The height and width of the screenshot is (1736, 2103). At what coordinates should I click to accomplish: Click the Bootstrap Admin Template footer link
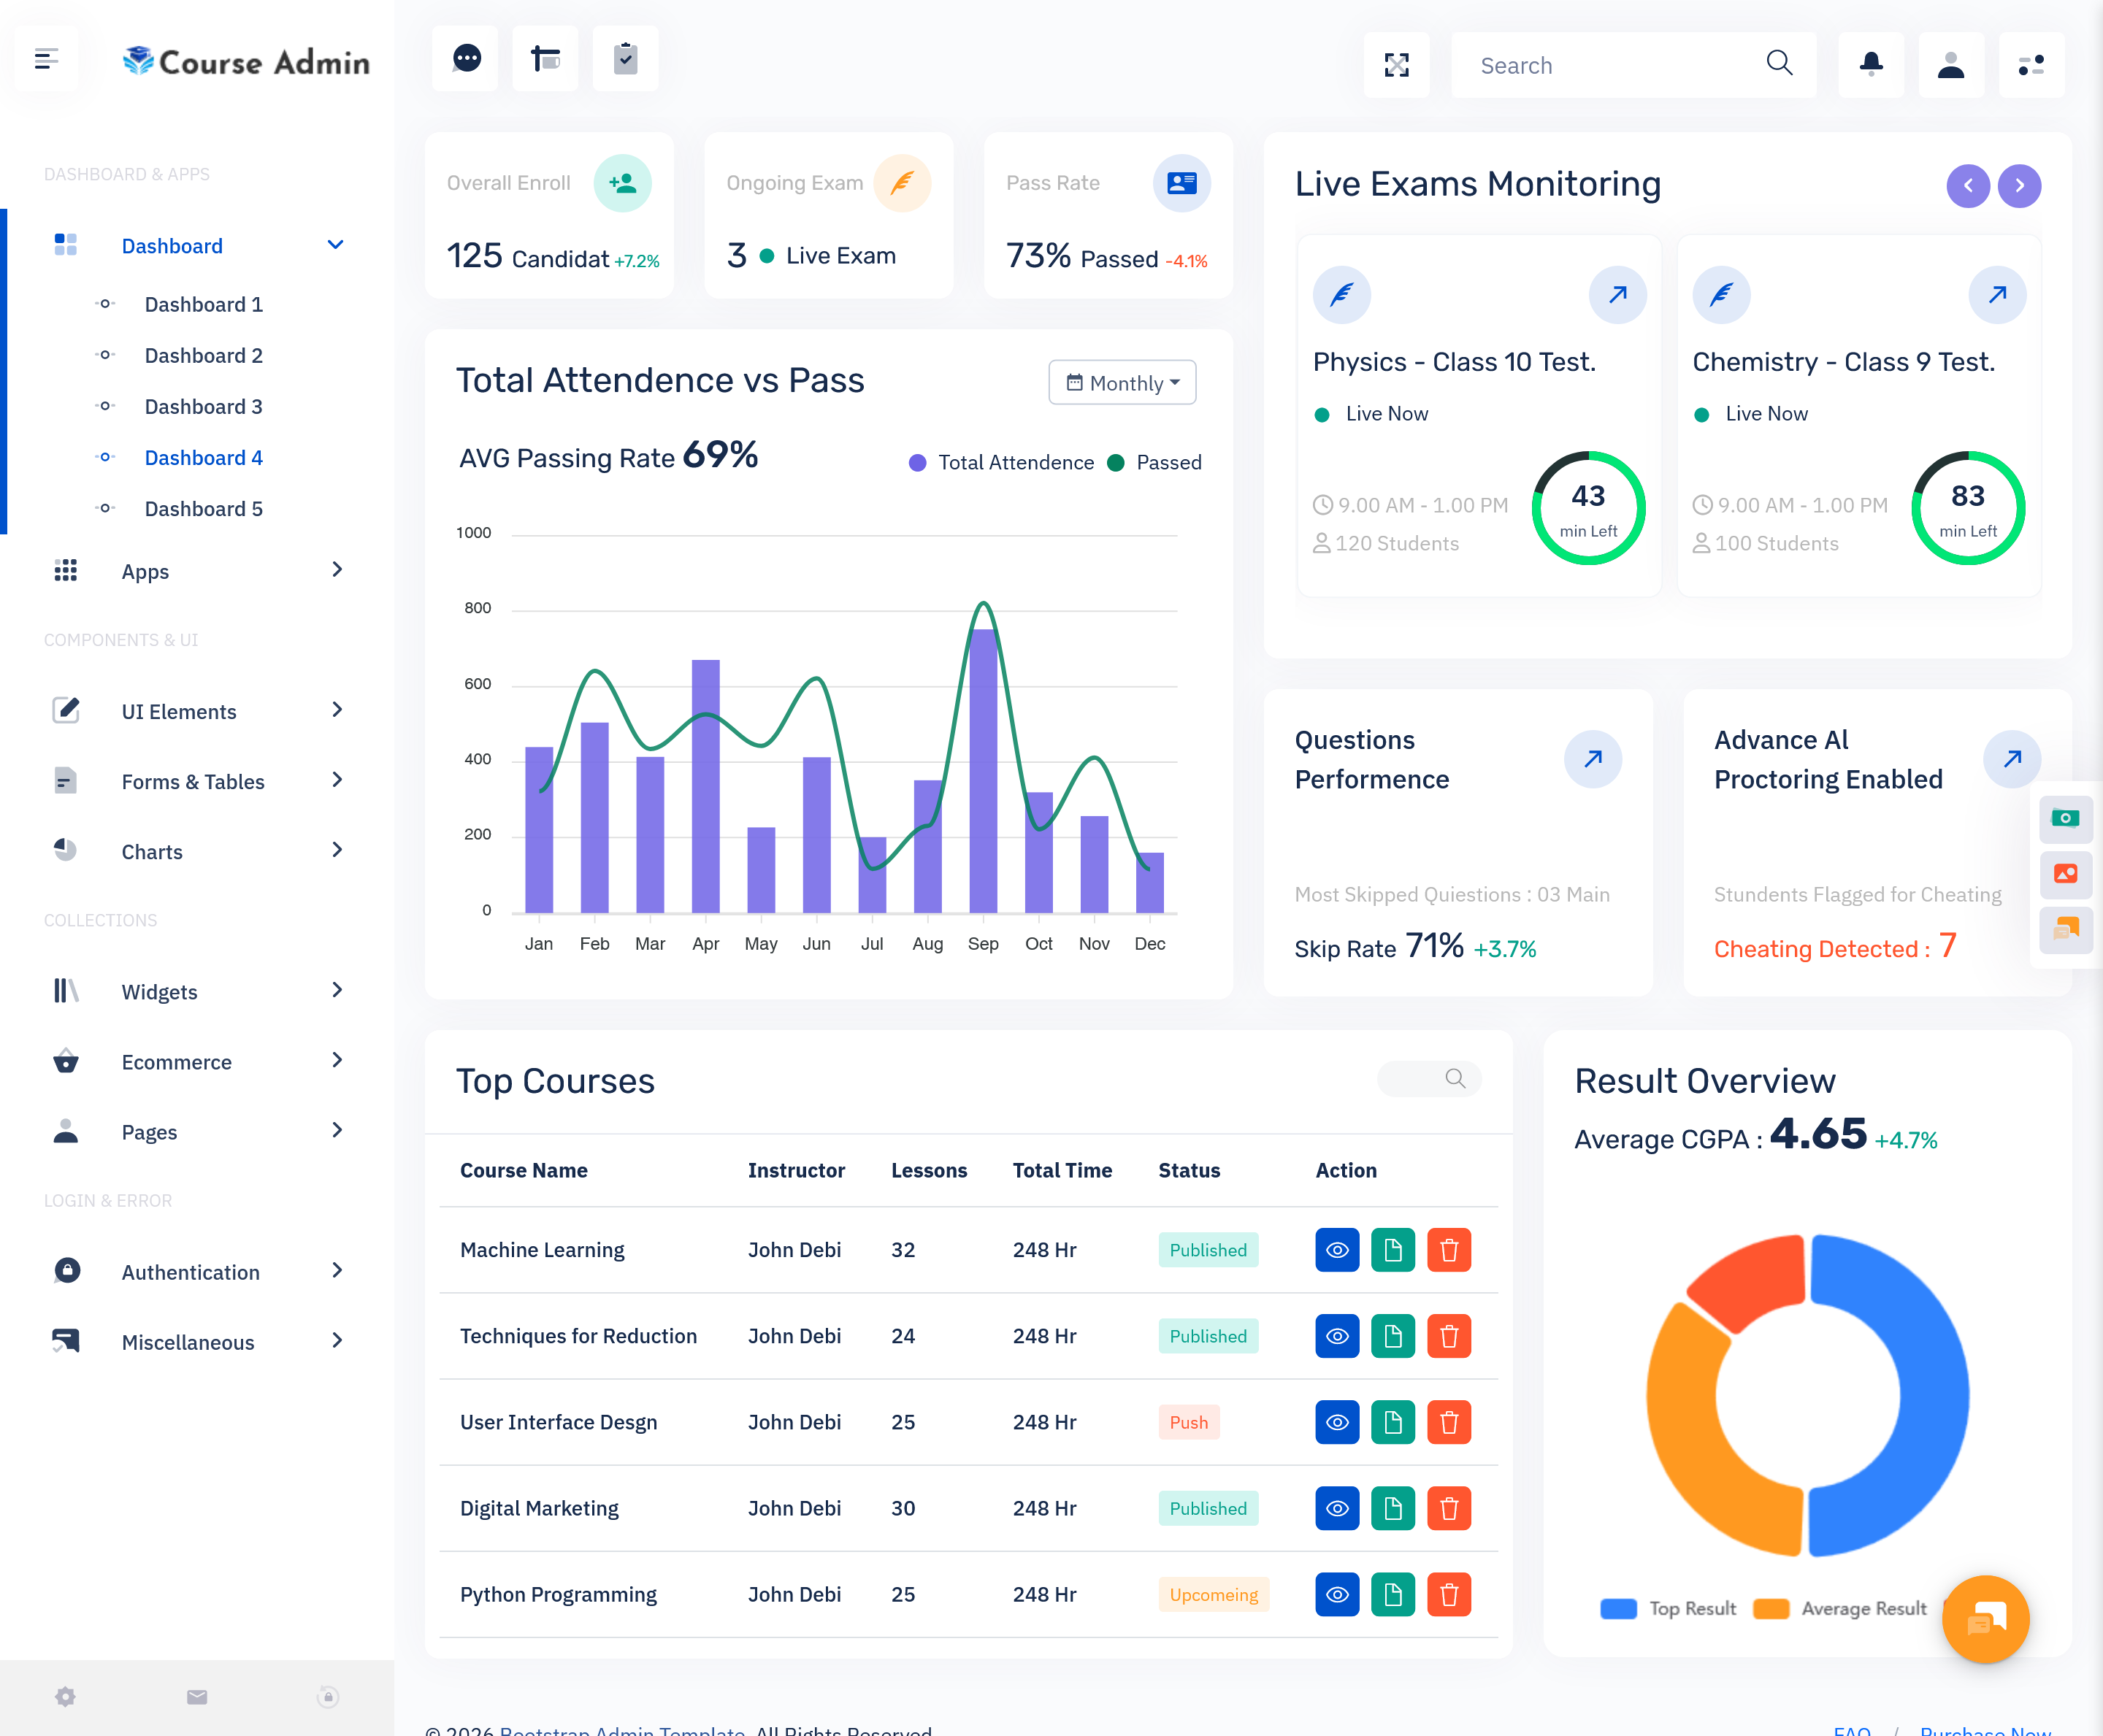622,1730
